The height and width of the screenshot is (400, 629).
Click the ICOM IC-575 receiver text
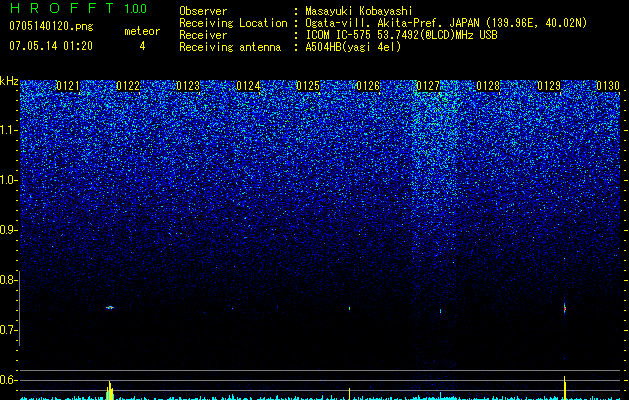(401, 35)
